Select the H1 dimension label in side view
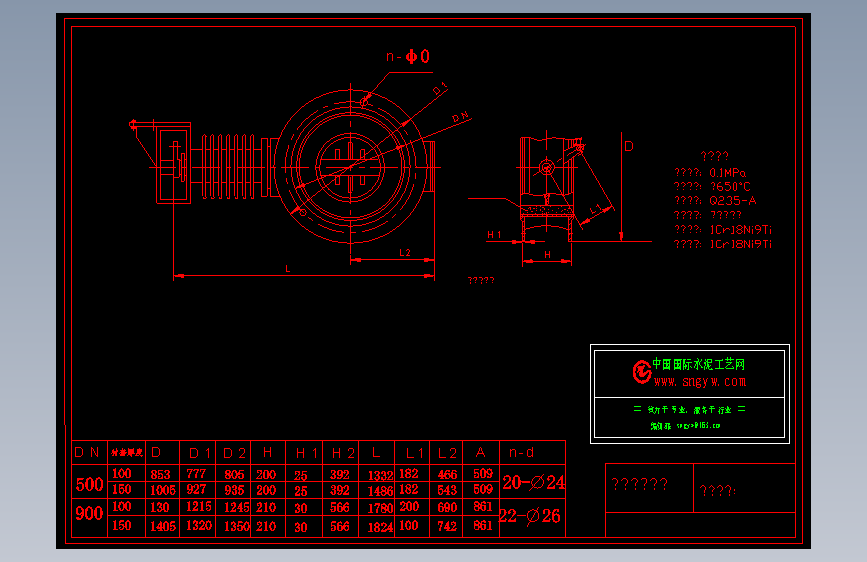This screenshot has width=867, height=562. click(494, 235)
